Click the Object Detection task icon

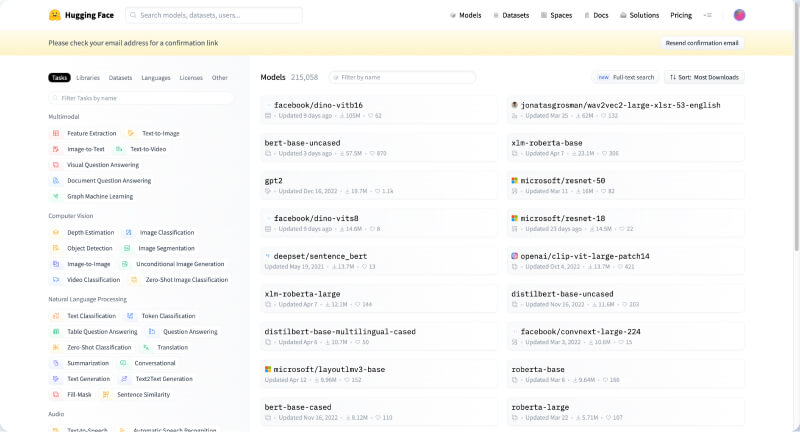56,248
